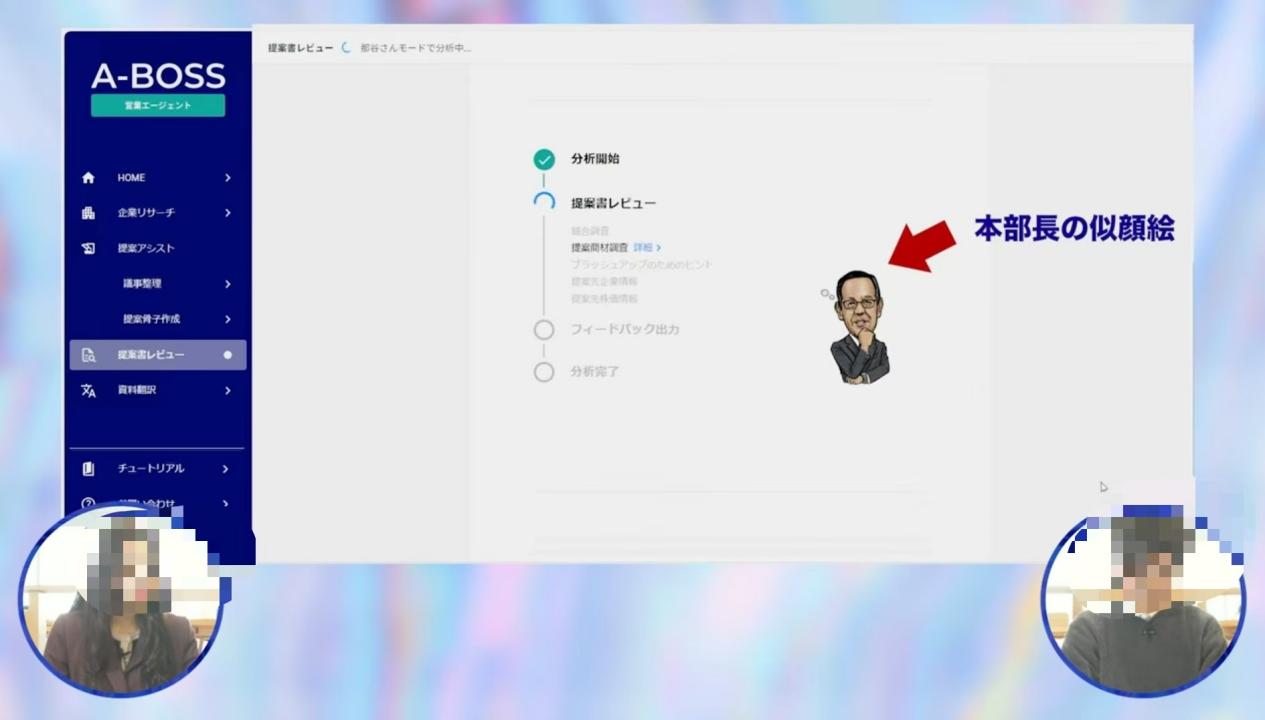Click the 企業リサーチ building icon

88,213
